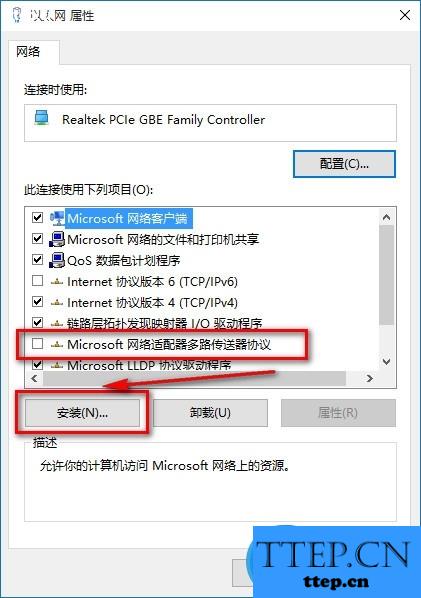This screenshot has height=598, width=421.
Task: Click the Realtek network adapter icon
Action: [x=41, y=118]
